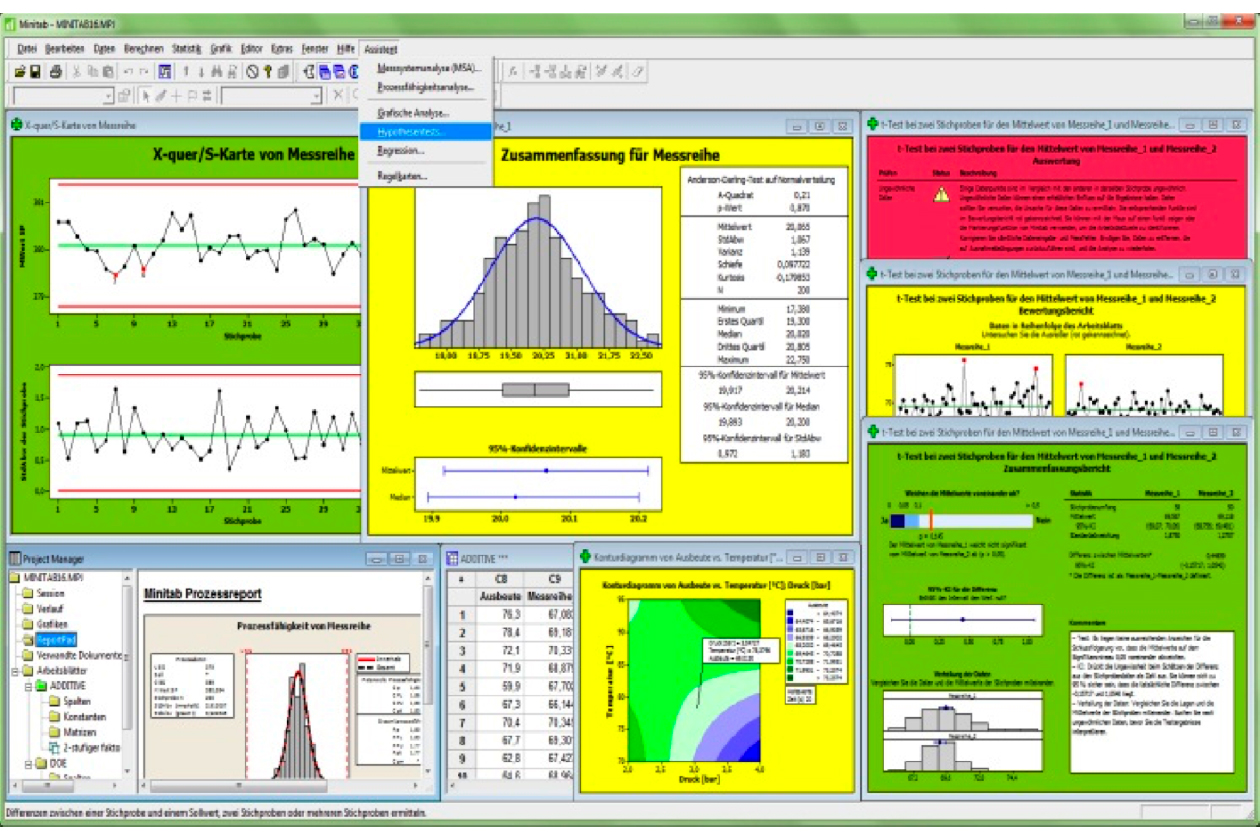This screenshot has width=1260, height=840.
Task: Select the Grafiken folder in Project Manager
Action: point(51,623)
